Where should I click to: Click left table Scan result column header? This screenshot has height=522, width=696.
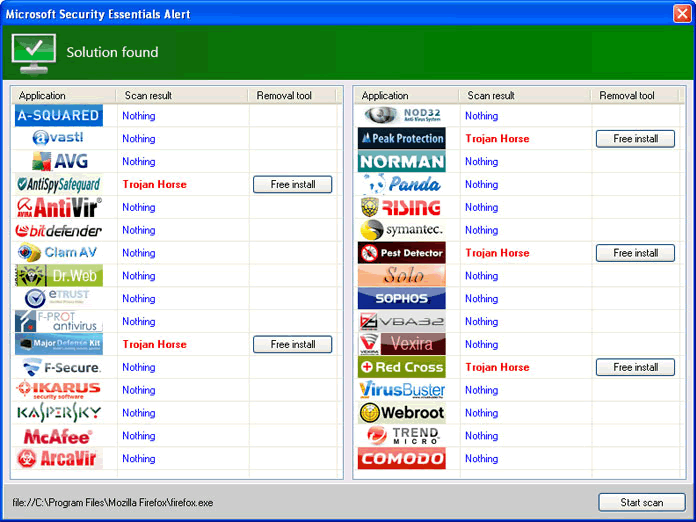click(182, 95)
